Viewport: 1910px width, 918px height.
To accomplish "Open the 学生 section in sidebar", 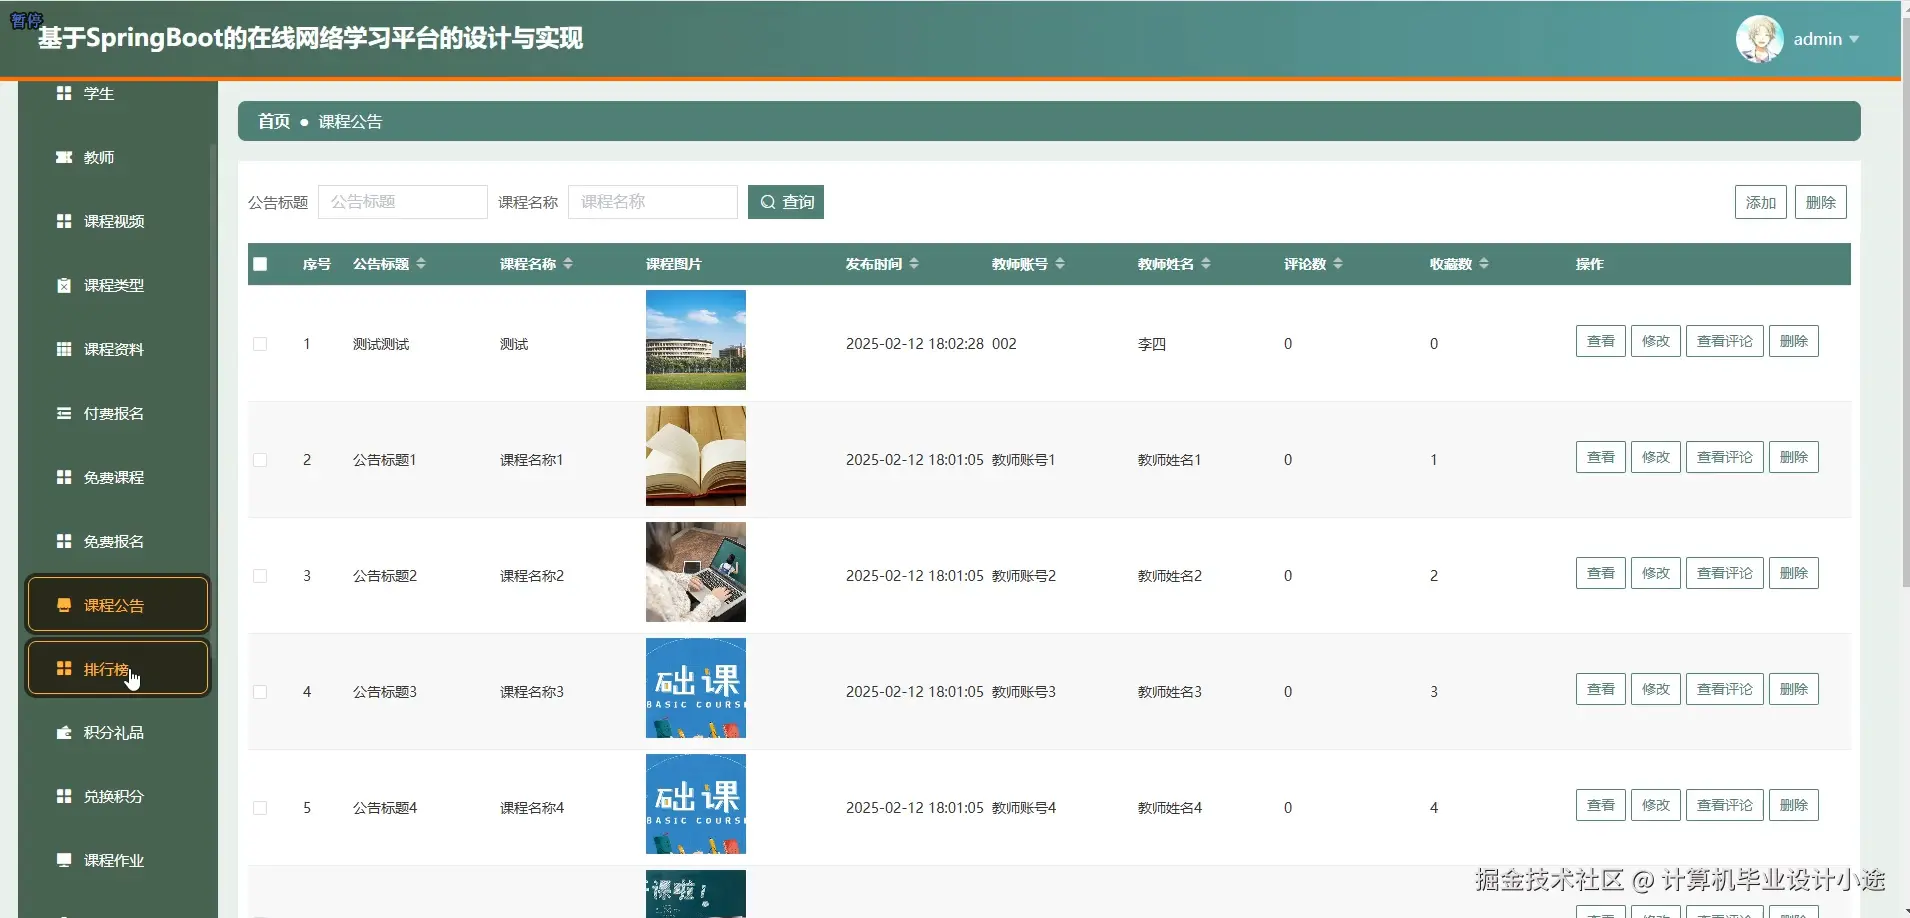I will tap(102, 93).
